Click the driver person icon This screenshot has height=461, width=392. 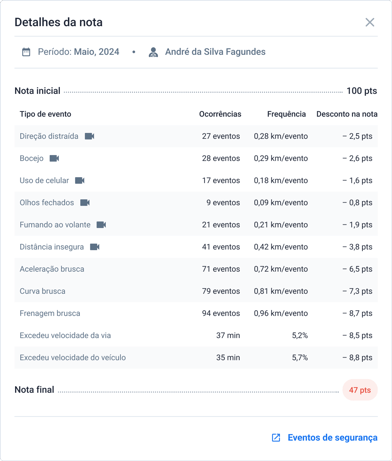pos(153,52)
